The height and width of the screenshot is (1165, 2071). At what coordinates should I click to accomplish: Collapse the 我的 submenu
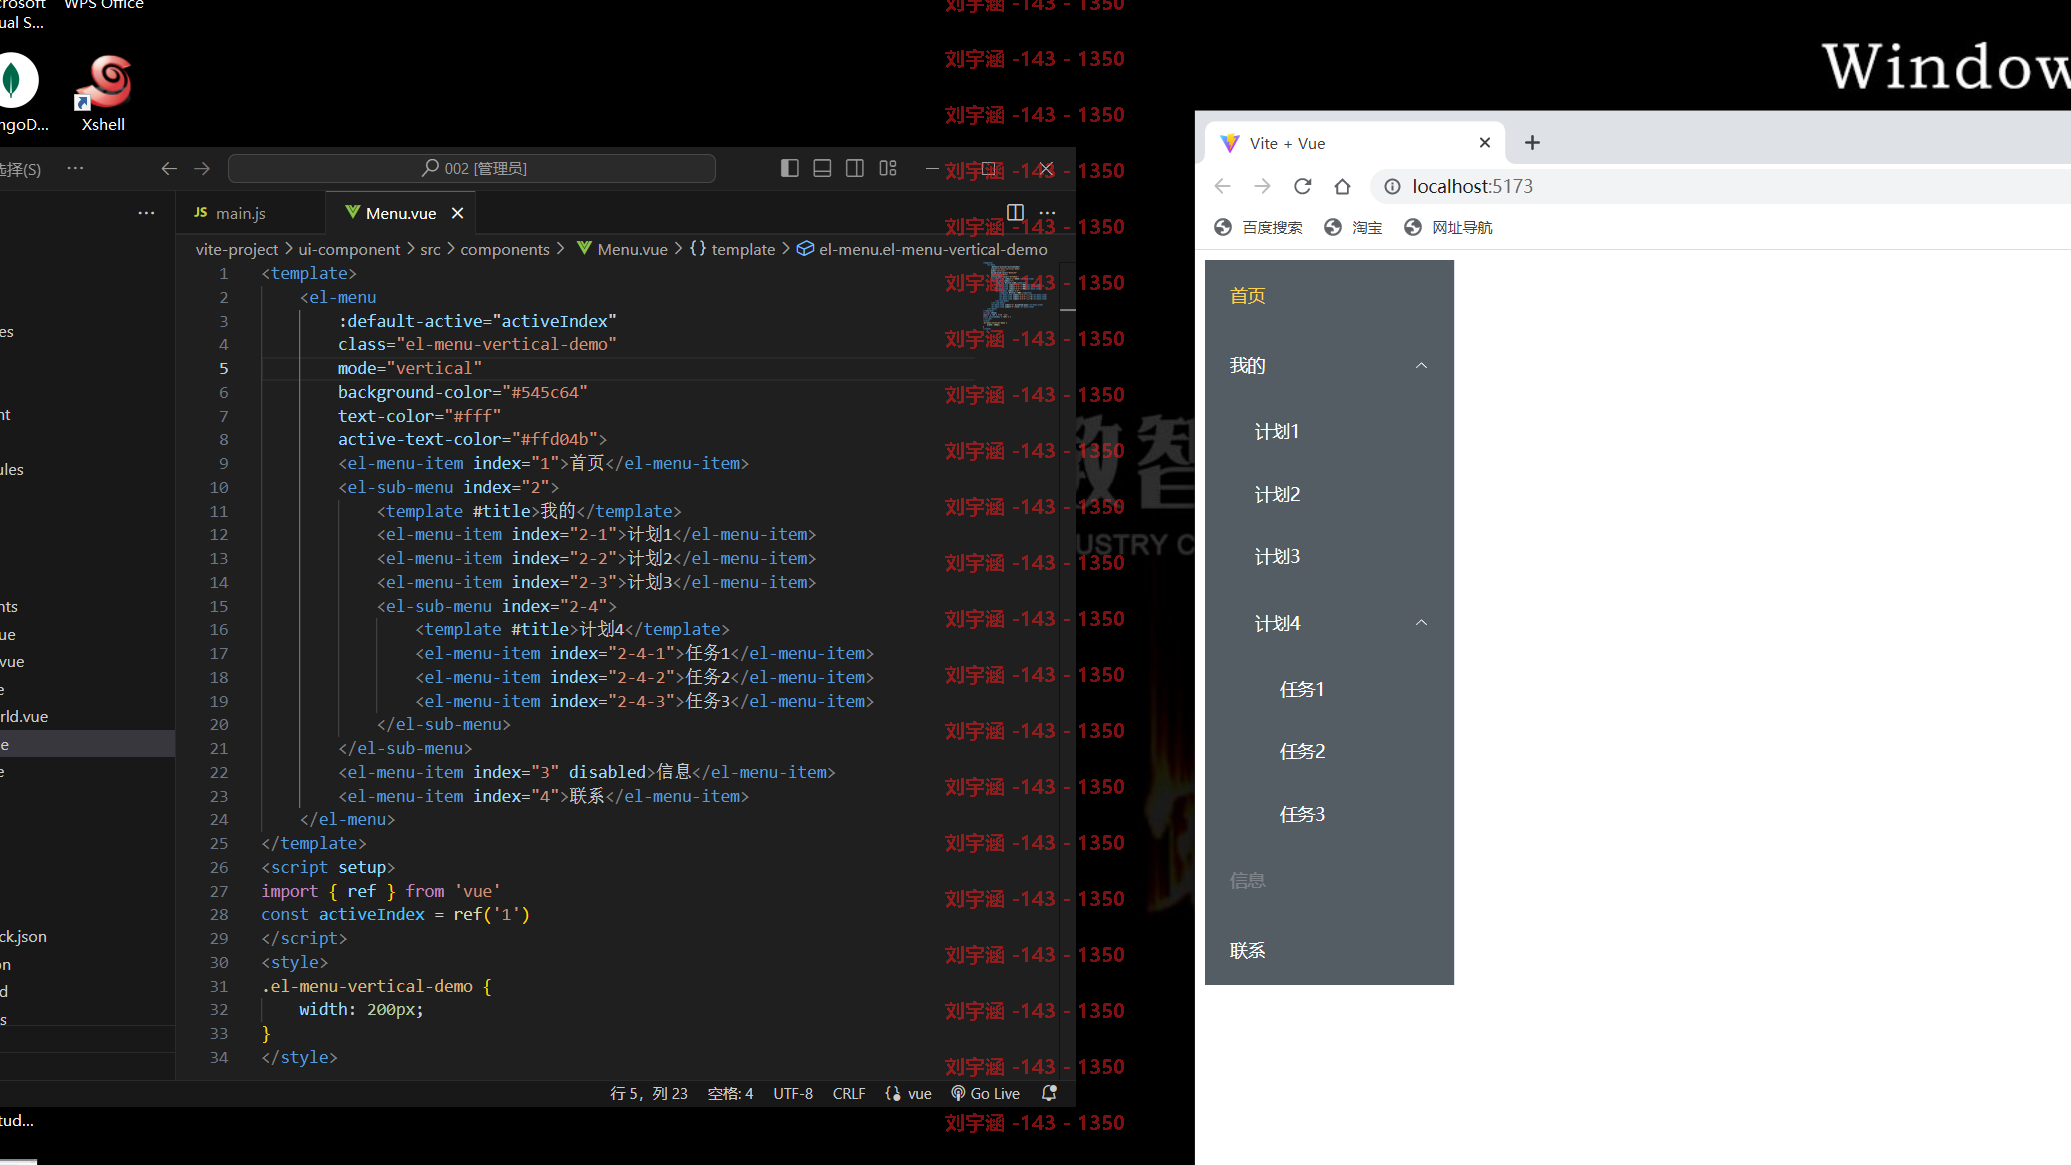tap(1329, 365)
